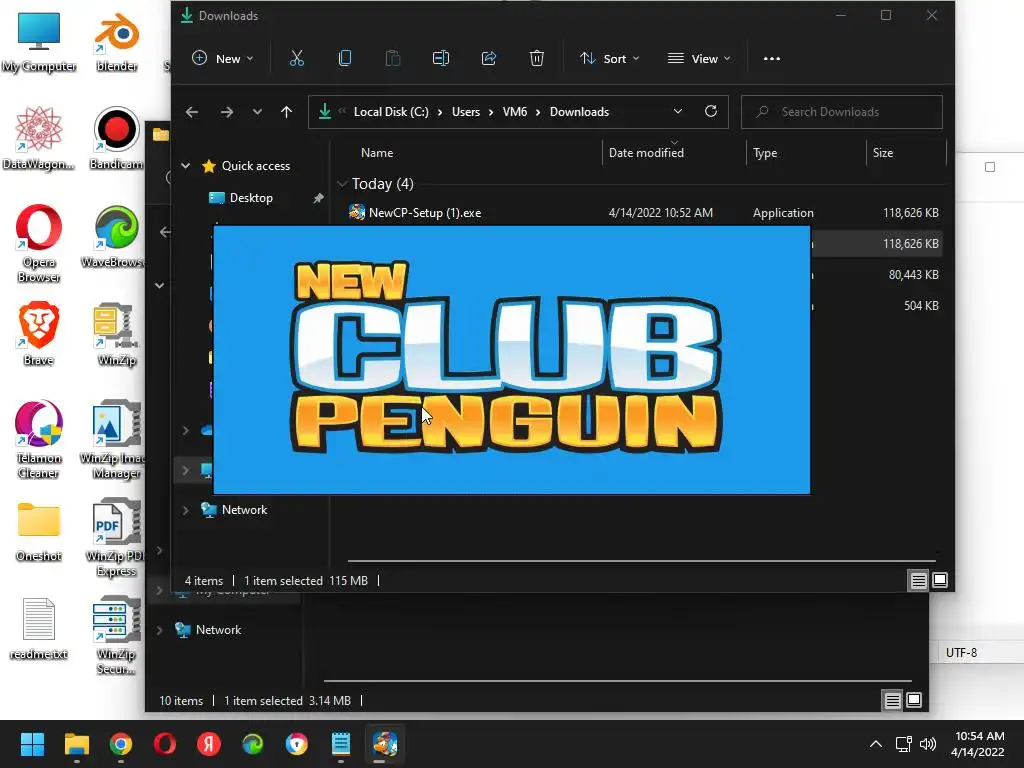Image resolution: width=1024 pixels, height=768 pixels.
Task: Open the clock and date flyout
Action: pos(978,744)
